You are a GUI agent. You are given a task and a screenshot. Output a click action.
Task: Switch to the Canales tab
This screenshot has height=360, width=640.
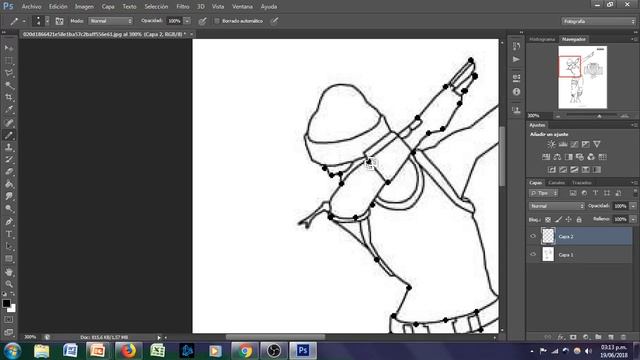(556, 182)
